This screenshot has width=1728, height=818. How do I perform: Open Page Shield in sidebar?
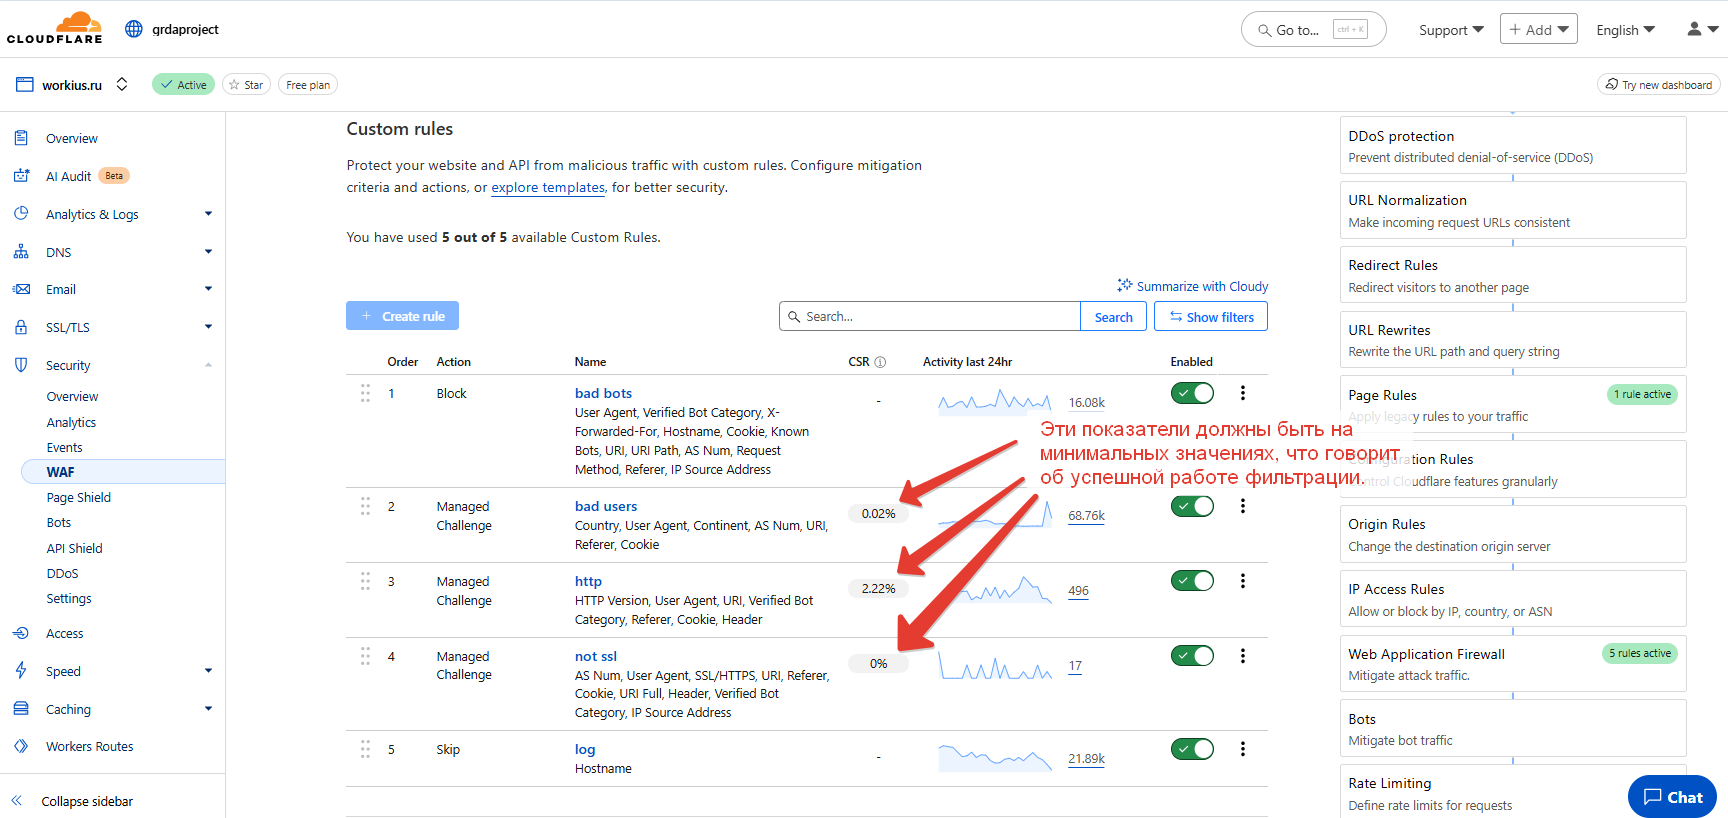click(x=78, y=497)
